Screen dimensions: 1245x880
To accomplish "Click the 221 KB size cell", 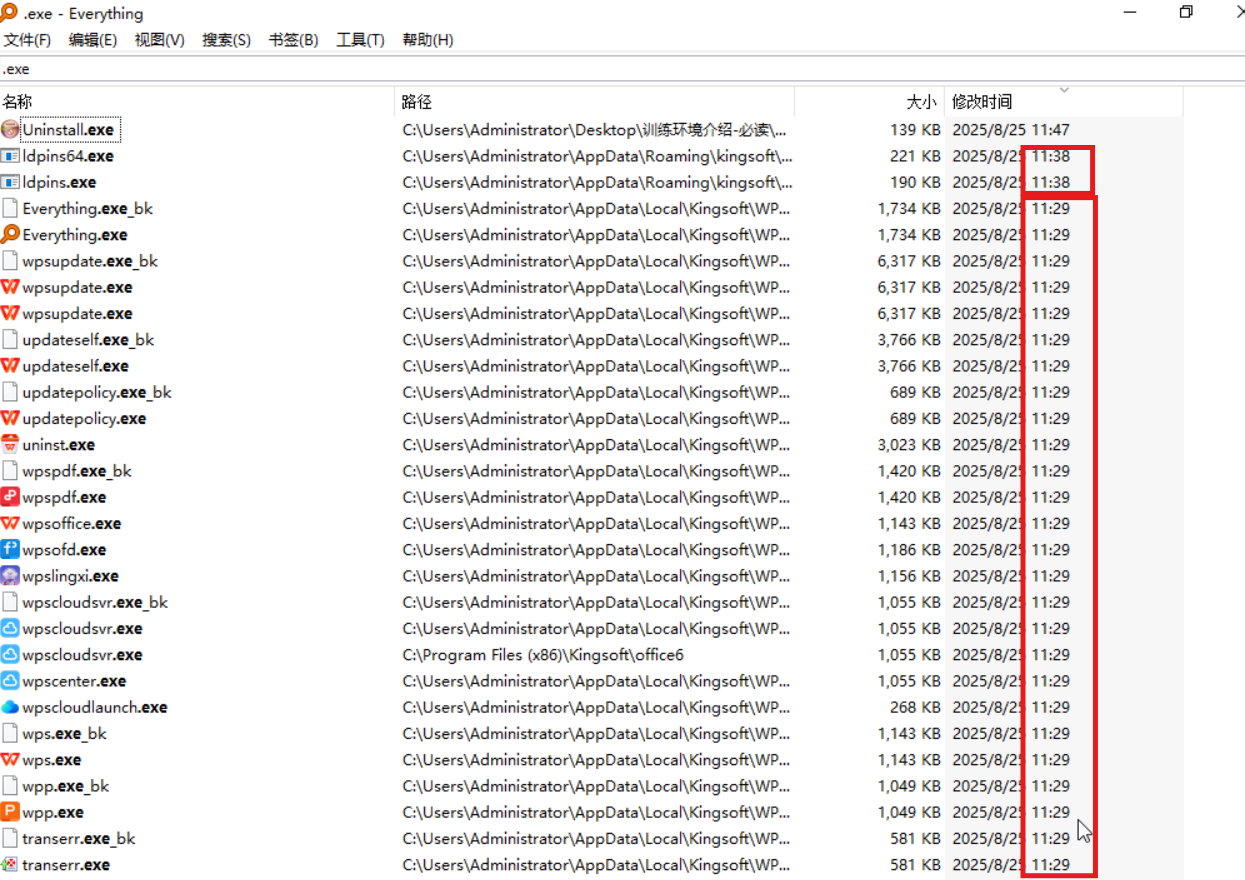I will coord(915,156).
